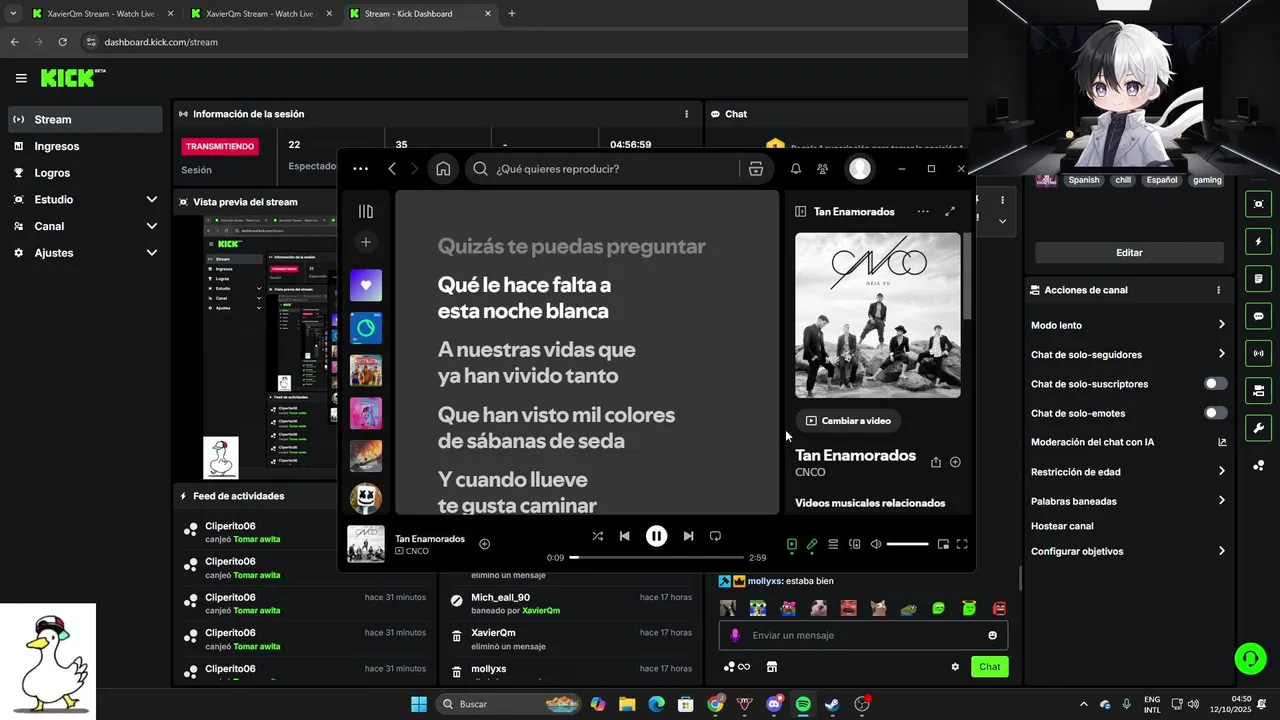1280x720 pixels.
Task: Open the emoji picker in chat
Action: click(992, 635)
